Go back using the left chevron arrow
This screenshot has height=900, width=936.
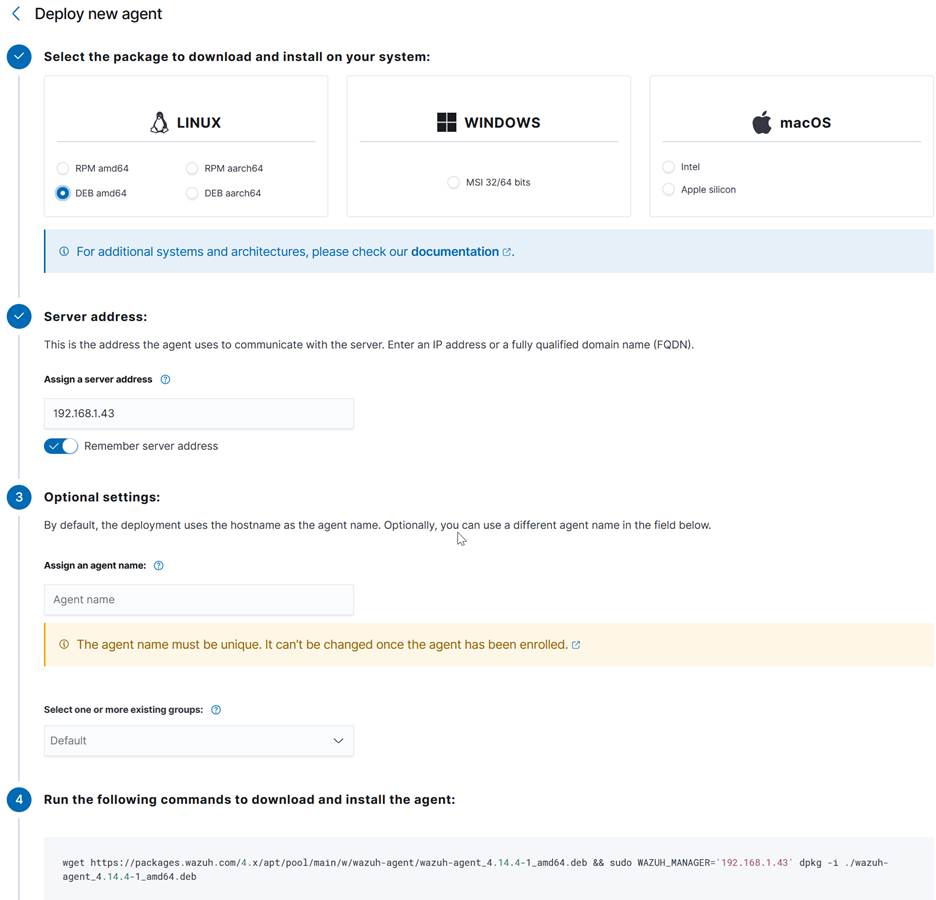[x=16, y=14]
